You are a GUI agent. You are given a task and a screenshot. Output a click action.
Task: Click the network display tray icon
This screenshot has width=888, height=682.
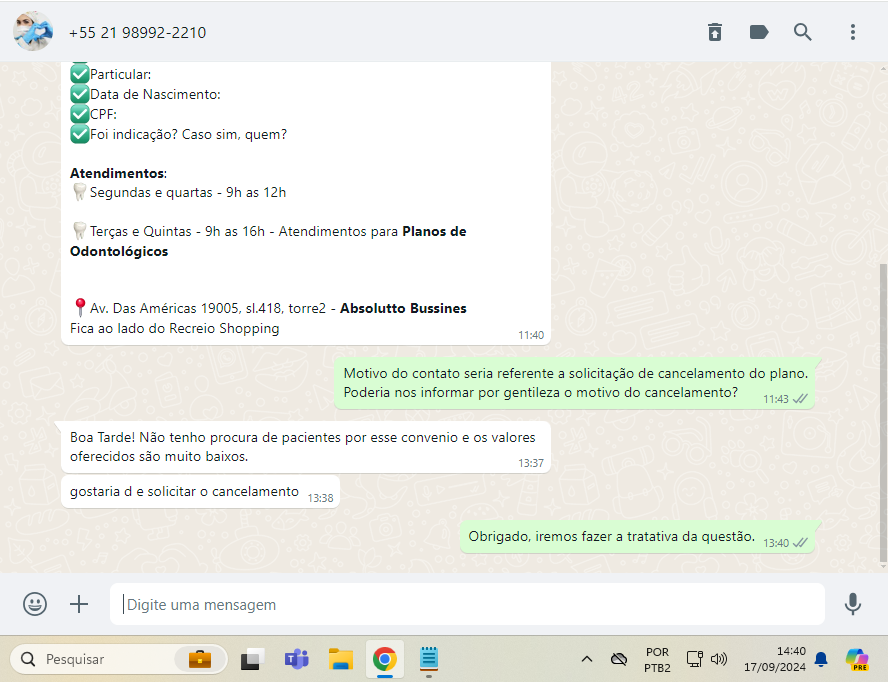point(694,659)
